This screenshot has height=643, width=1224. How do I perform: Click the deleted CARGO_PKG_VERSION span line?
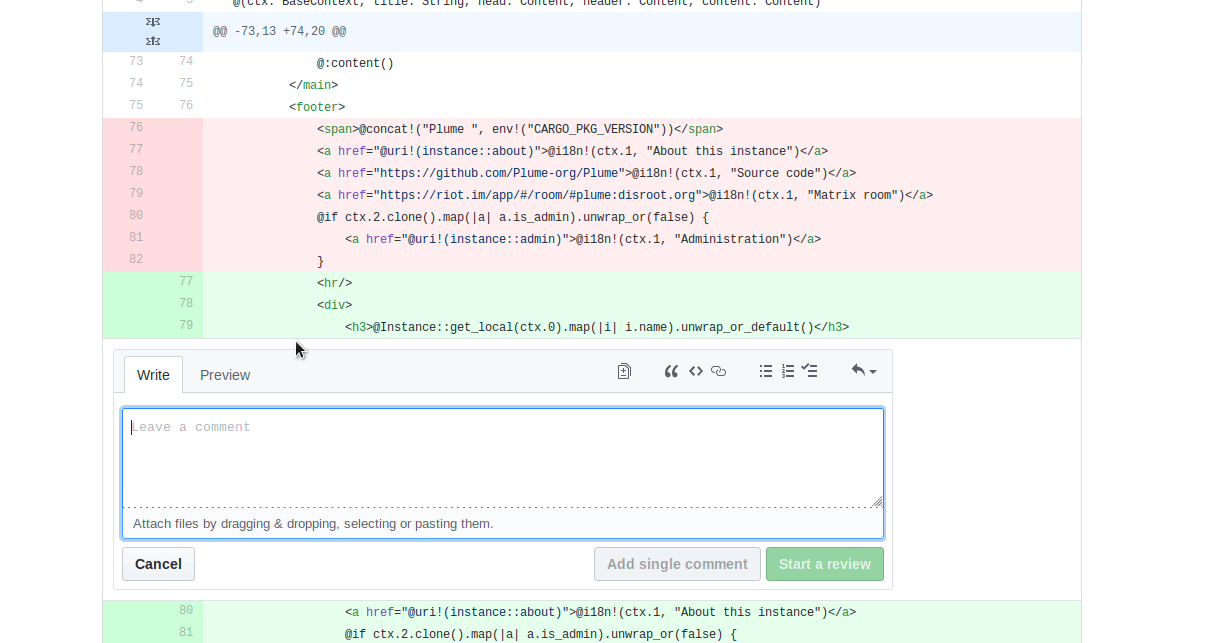coord(642,129)
